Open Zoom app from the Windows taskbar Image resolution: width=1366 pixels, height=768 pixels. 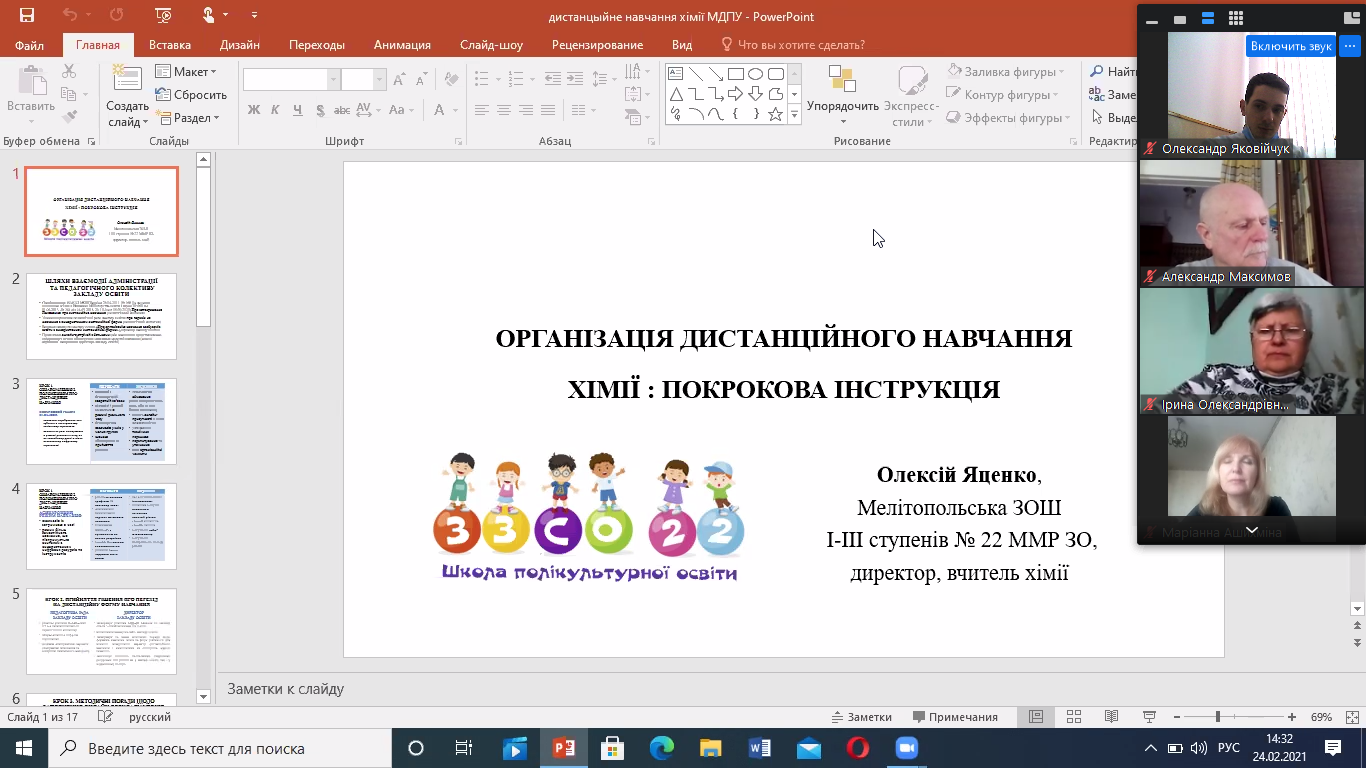pos(906,748)
